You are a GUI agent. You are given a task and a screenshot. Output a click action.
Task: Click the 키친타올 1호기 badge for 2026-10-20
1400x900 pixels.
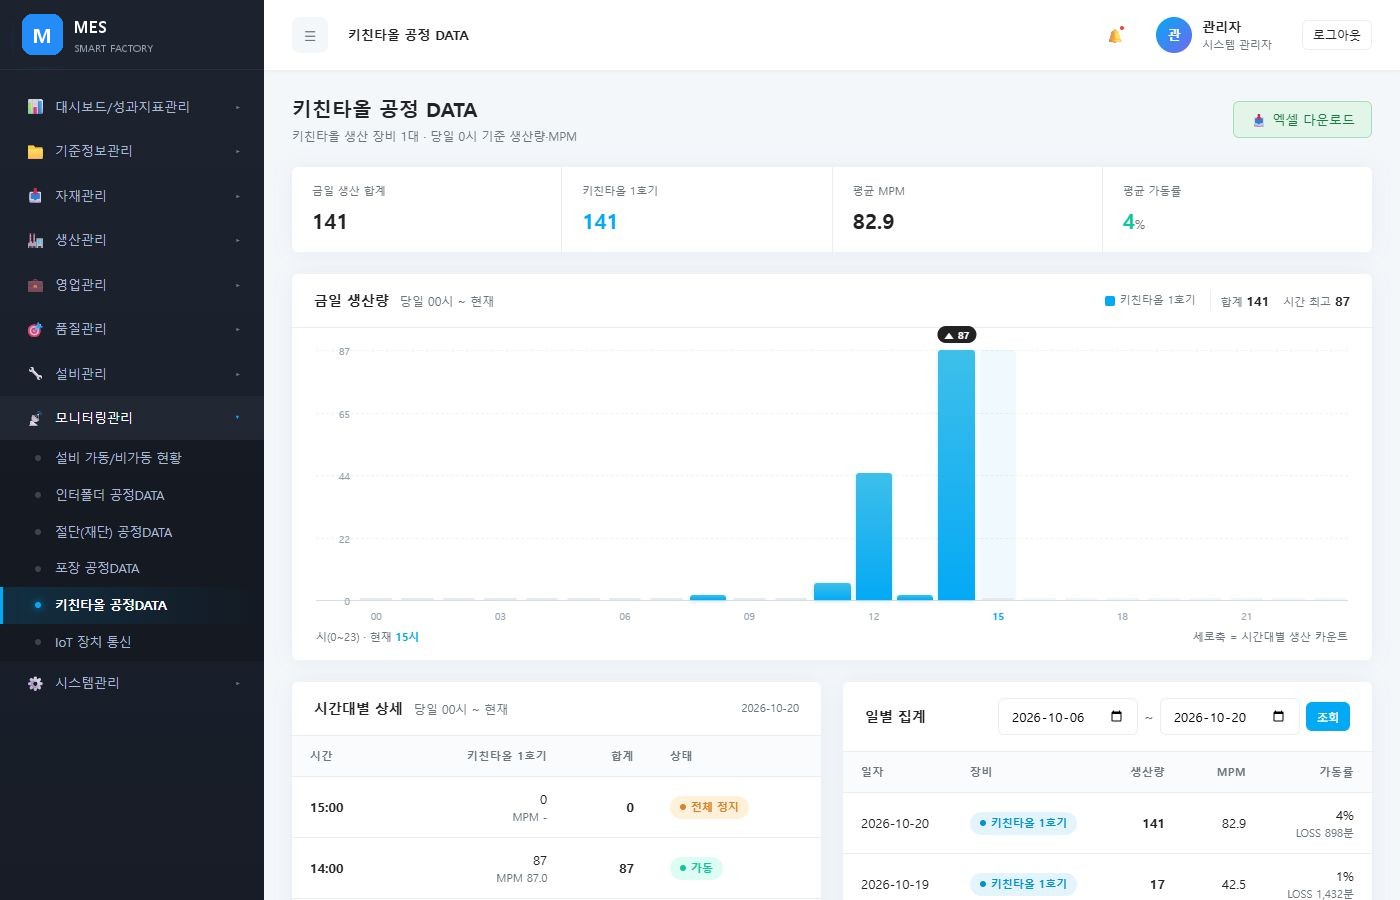(x=1023, y=823)
